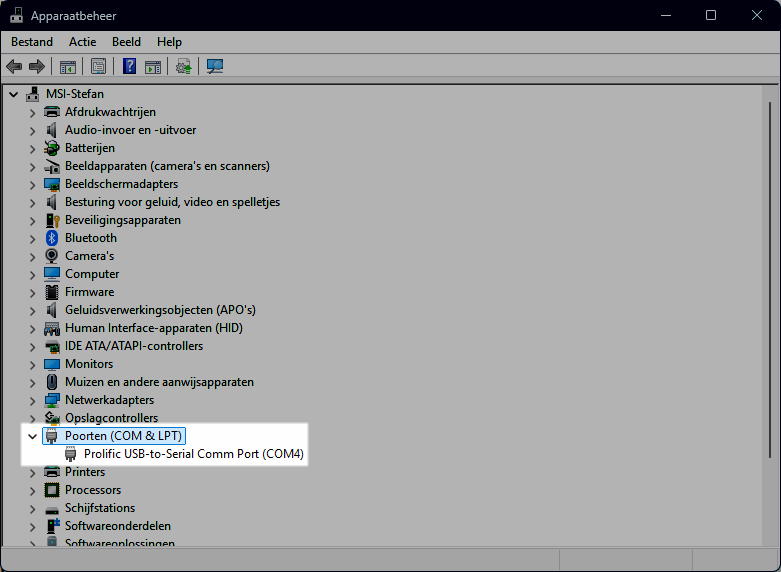The image size is (781, 572).
Task: Click the Update driver toolbar icon
Action: 183,67
